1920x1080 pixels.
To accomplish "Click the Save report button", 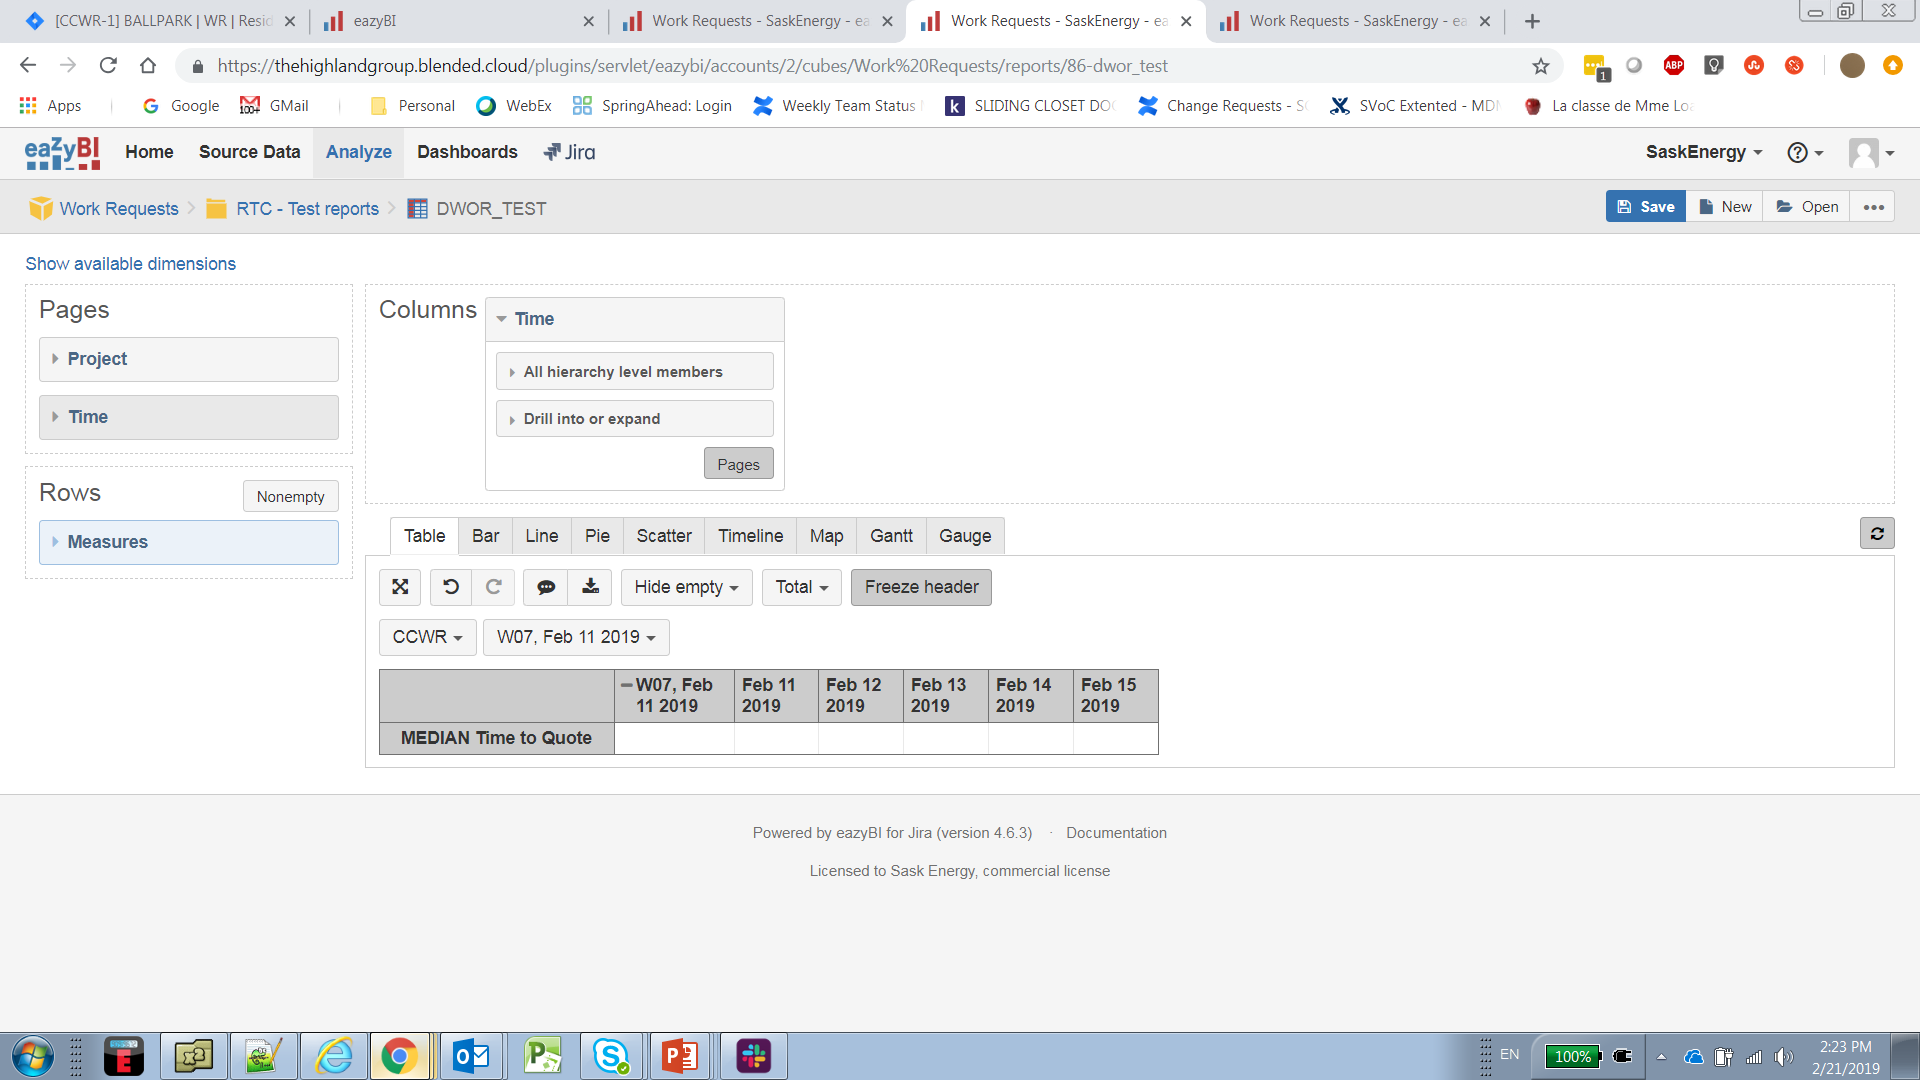I will pyautogui.click(x=1645, y=207).
